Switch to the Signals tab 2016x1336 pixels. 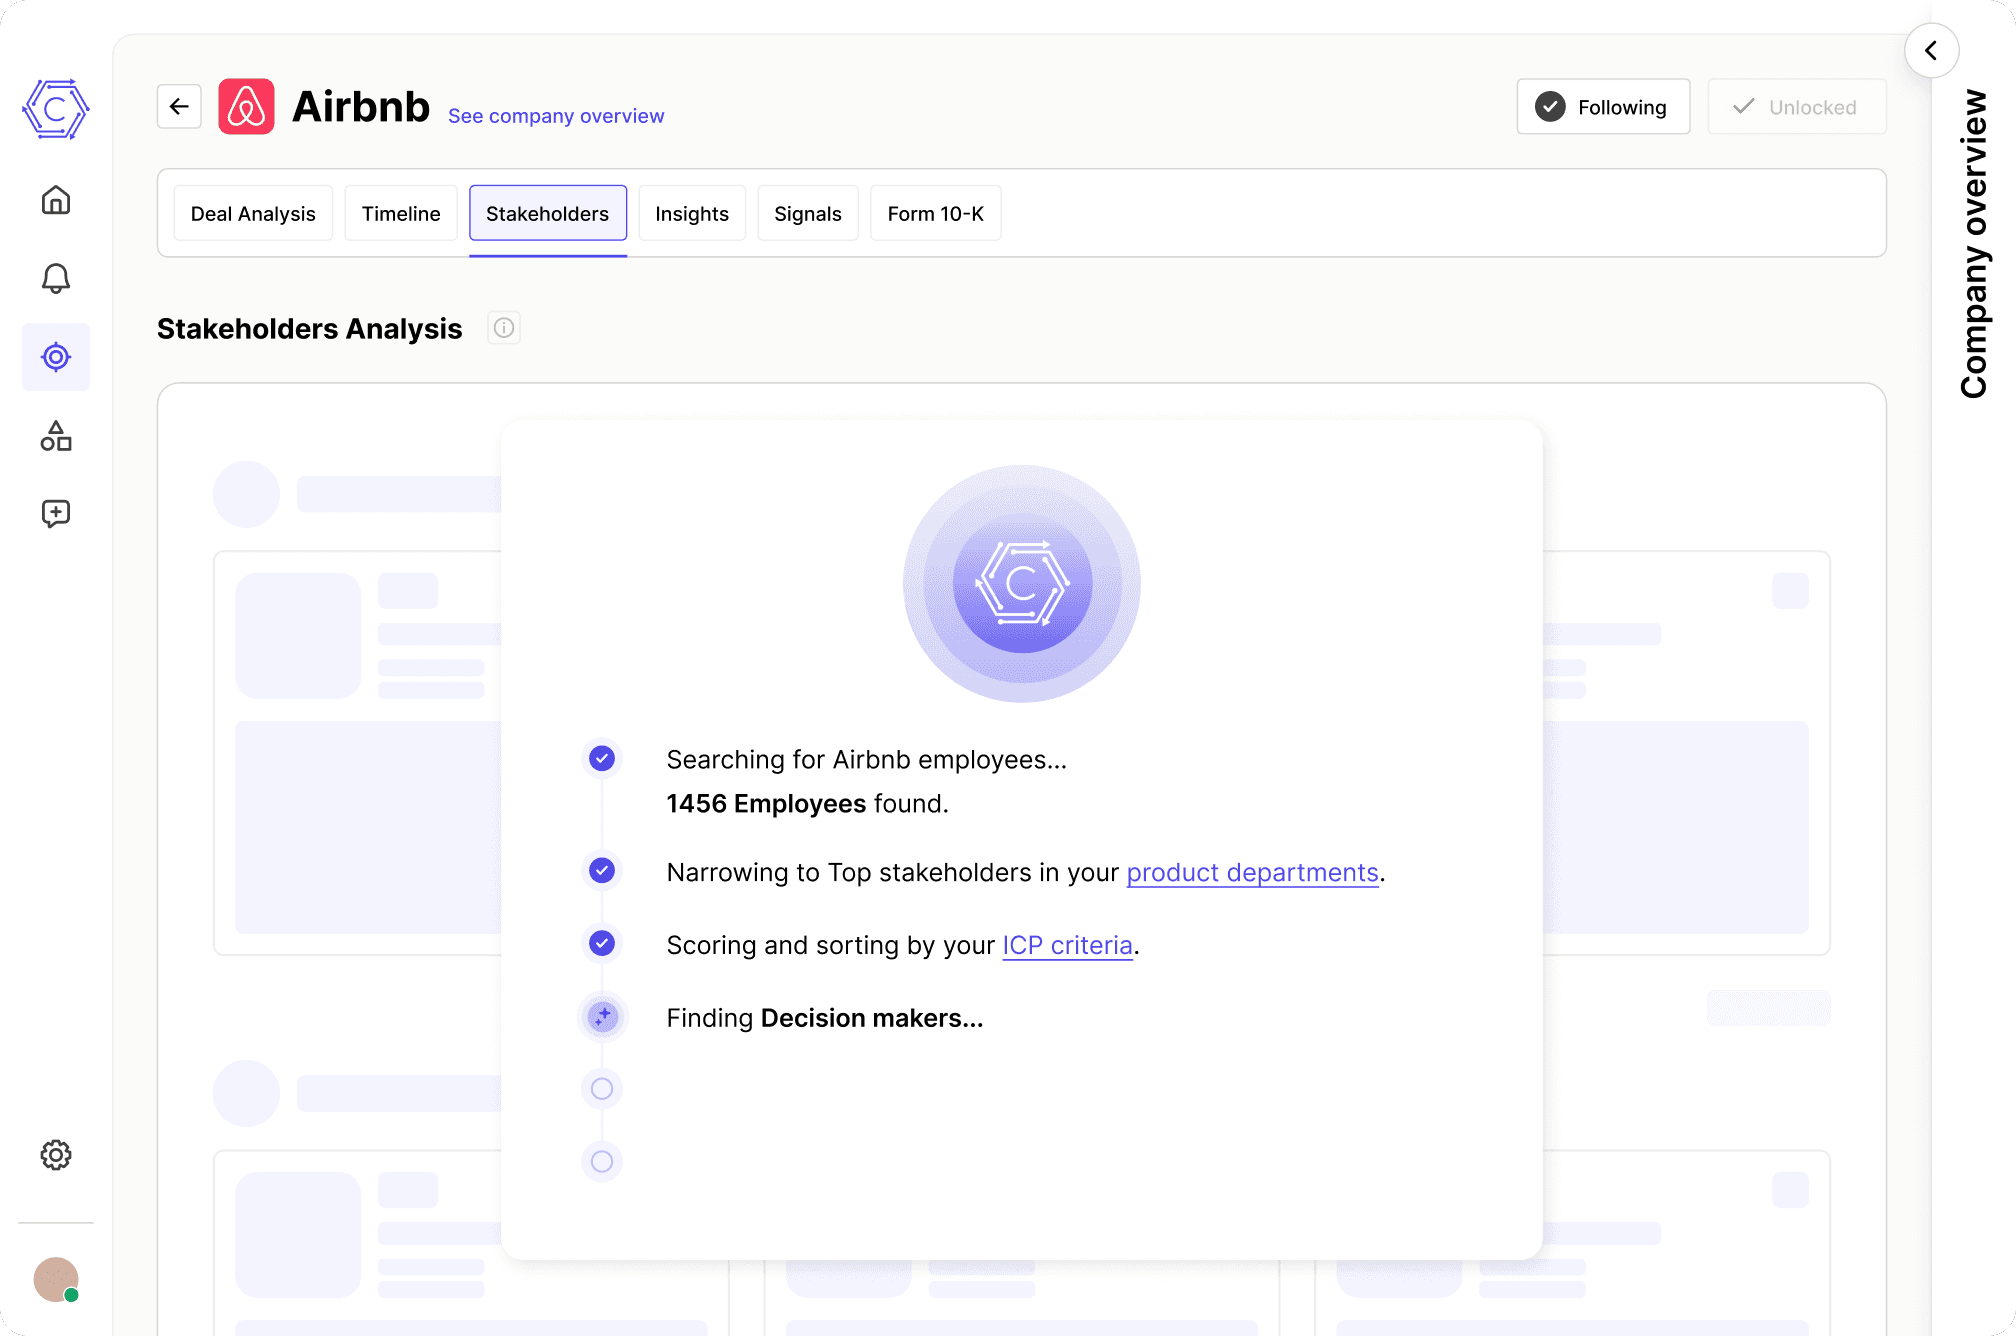point(808,213)
